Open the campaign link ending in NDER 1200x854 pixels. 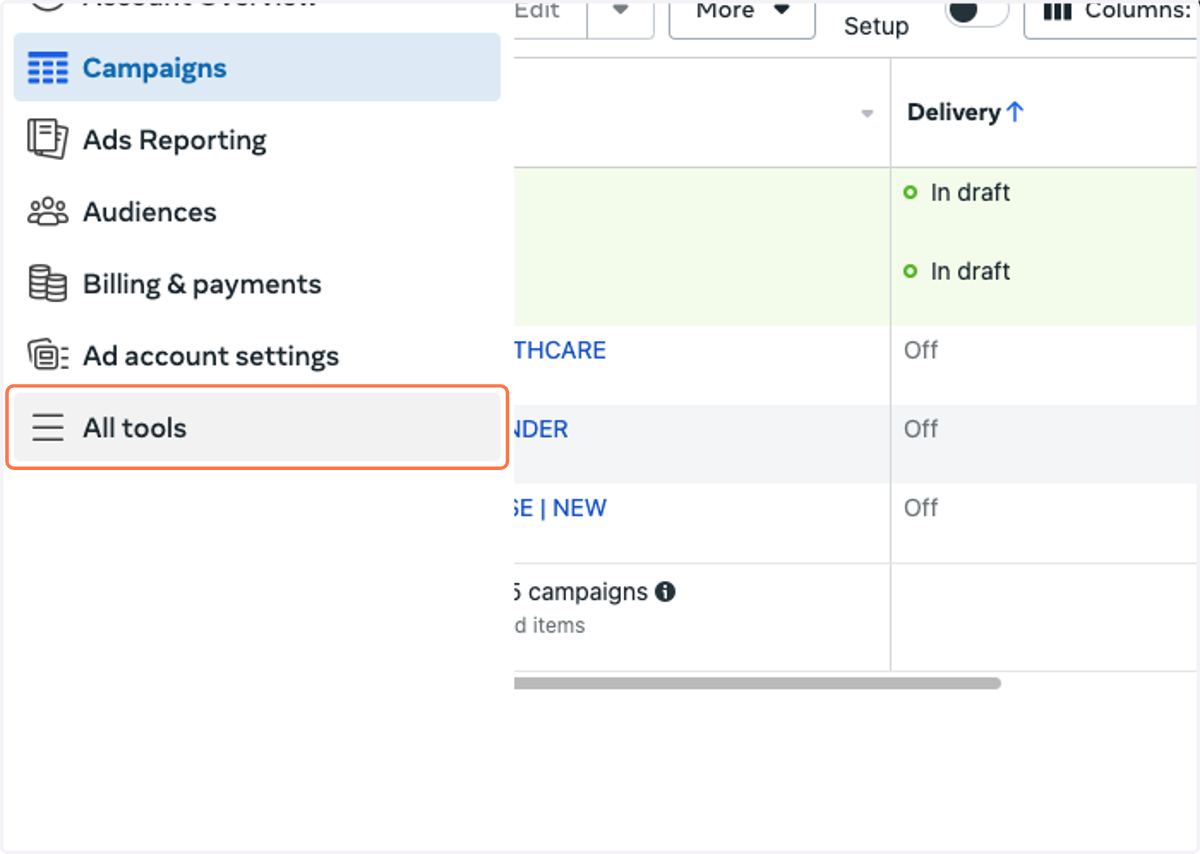click(541, 430)
